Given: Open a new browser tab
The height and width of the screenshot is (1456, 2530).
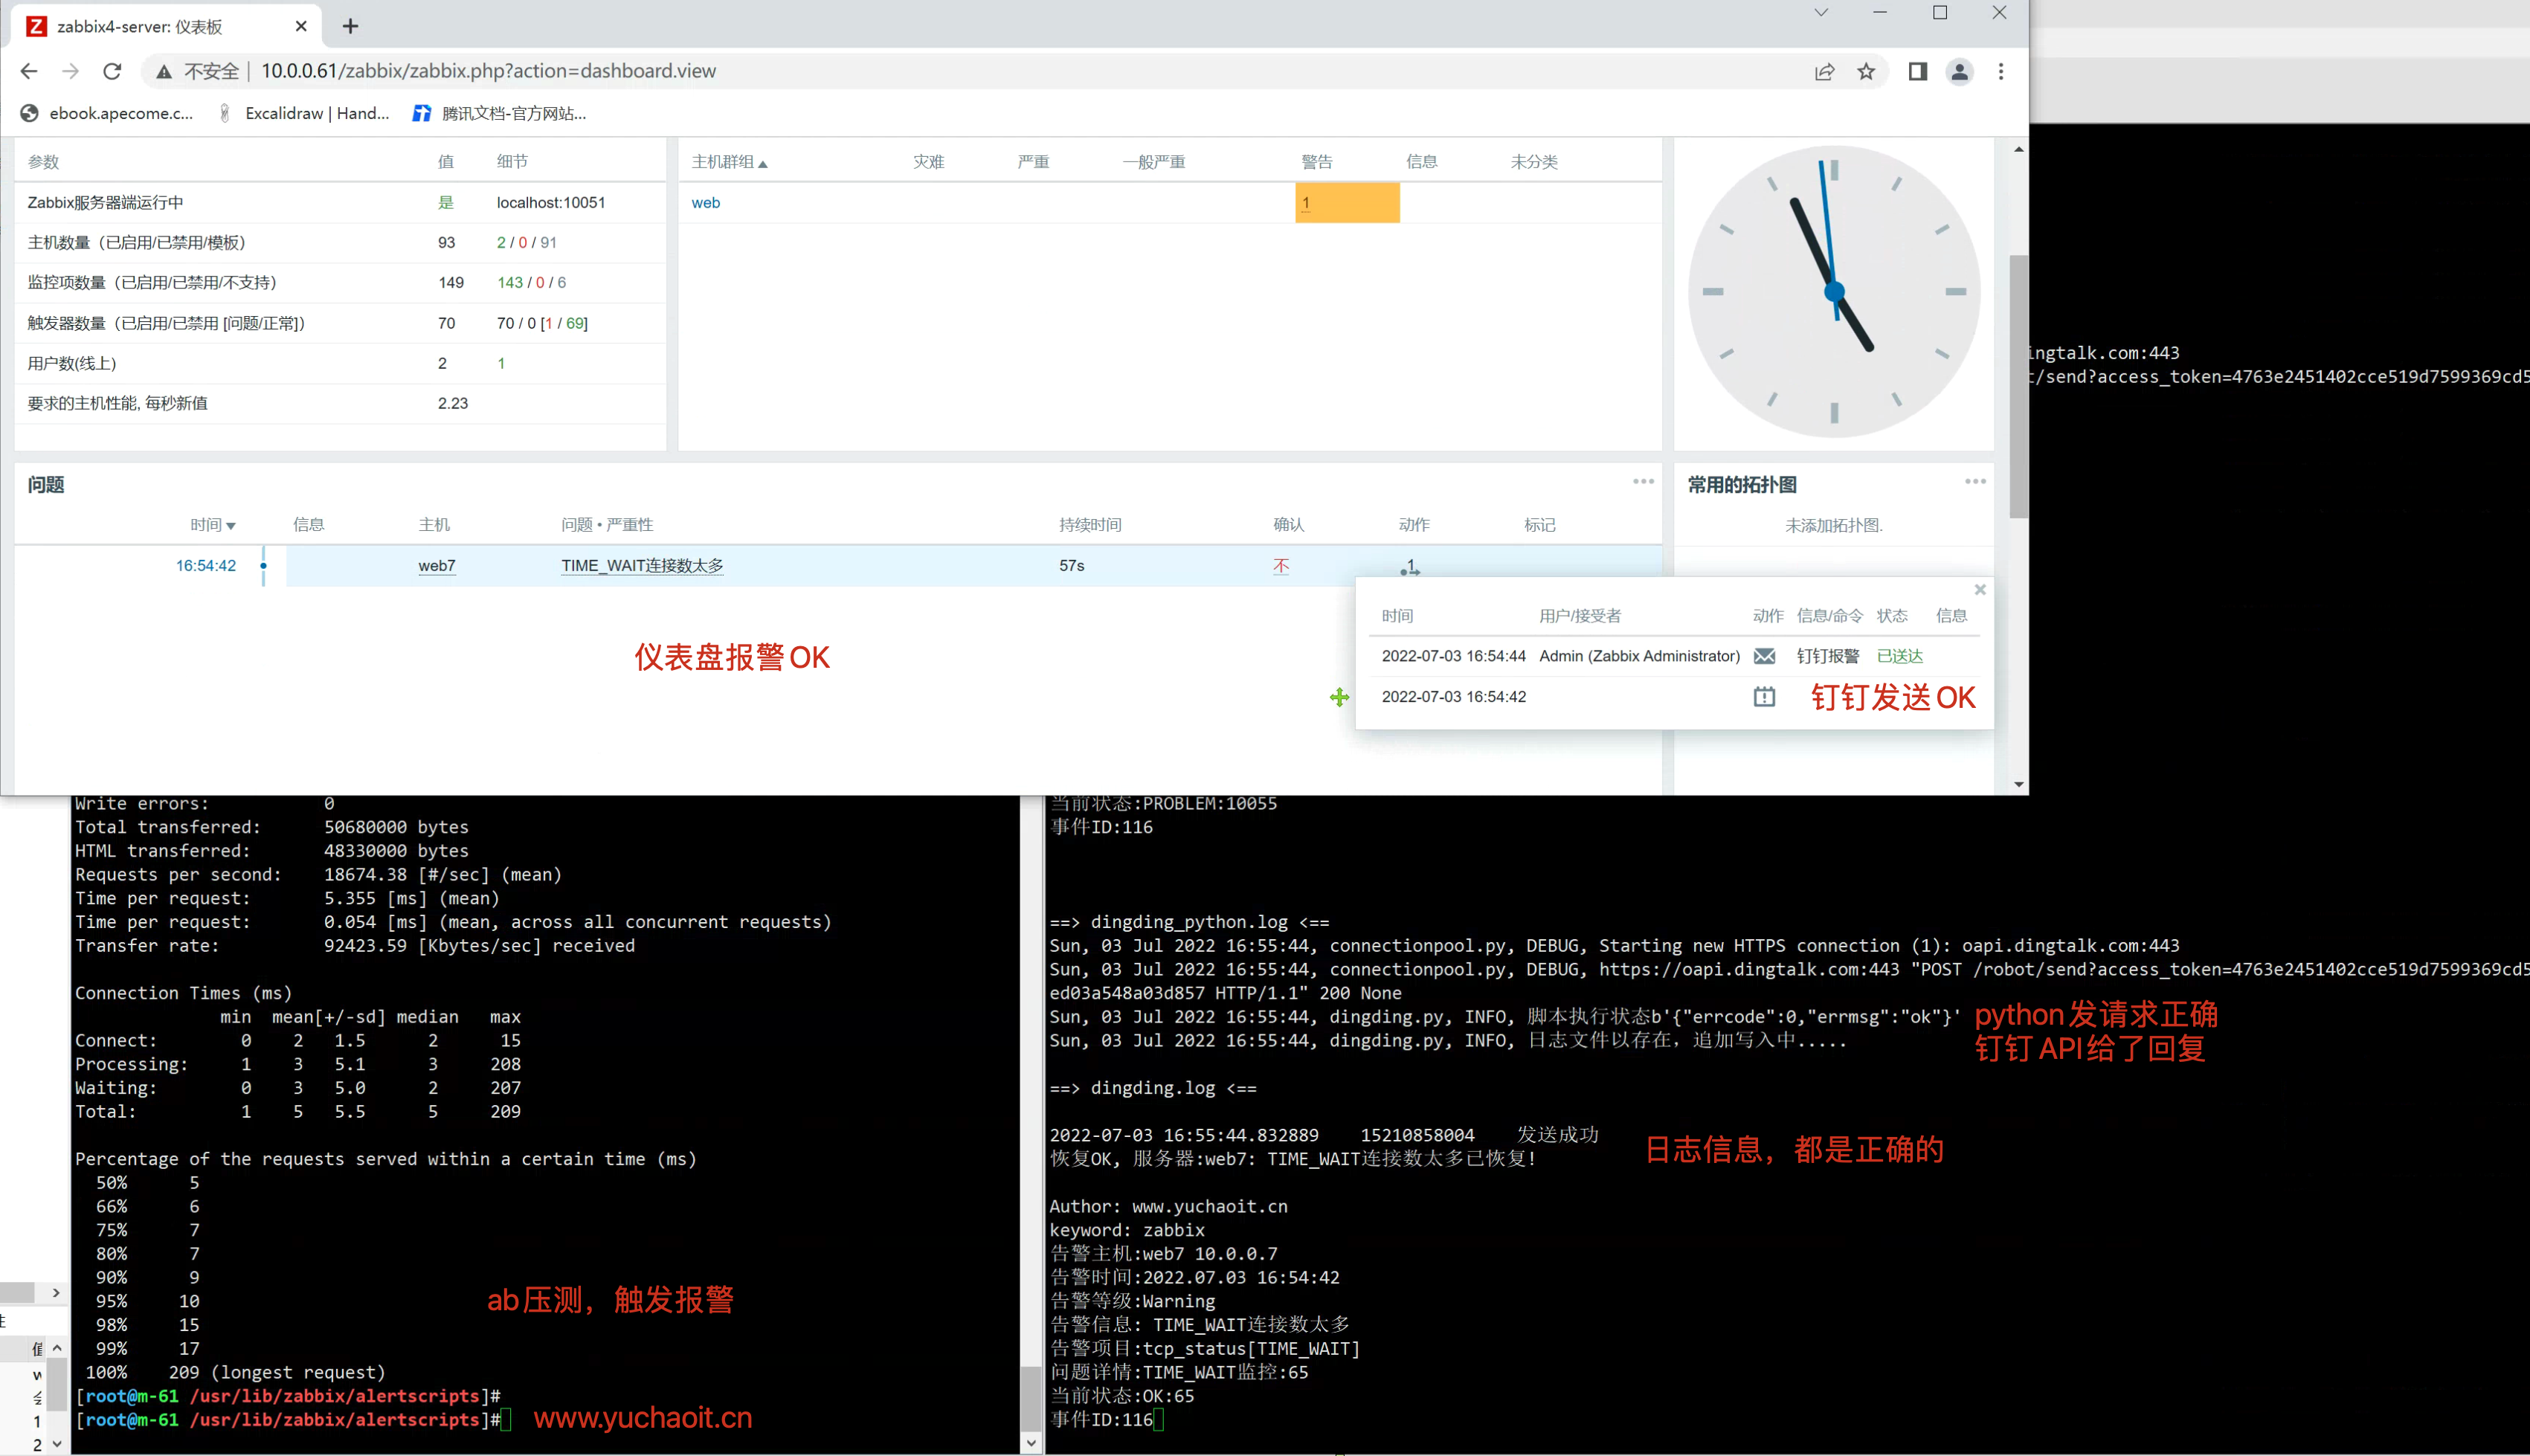Looking at the screenshot, I should 350,26.
